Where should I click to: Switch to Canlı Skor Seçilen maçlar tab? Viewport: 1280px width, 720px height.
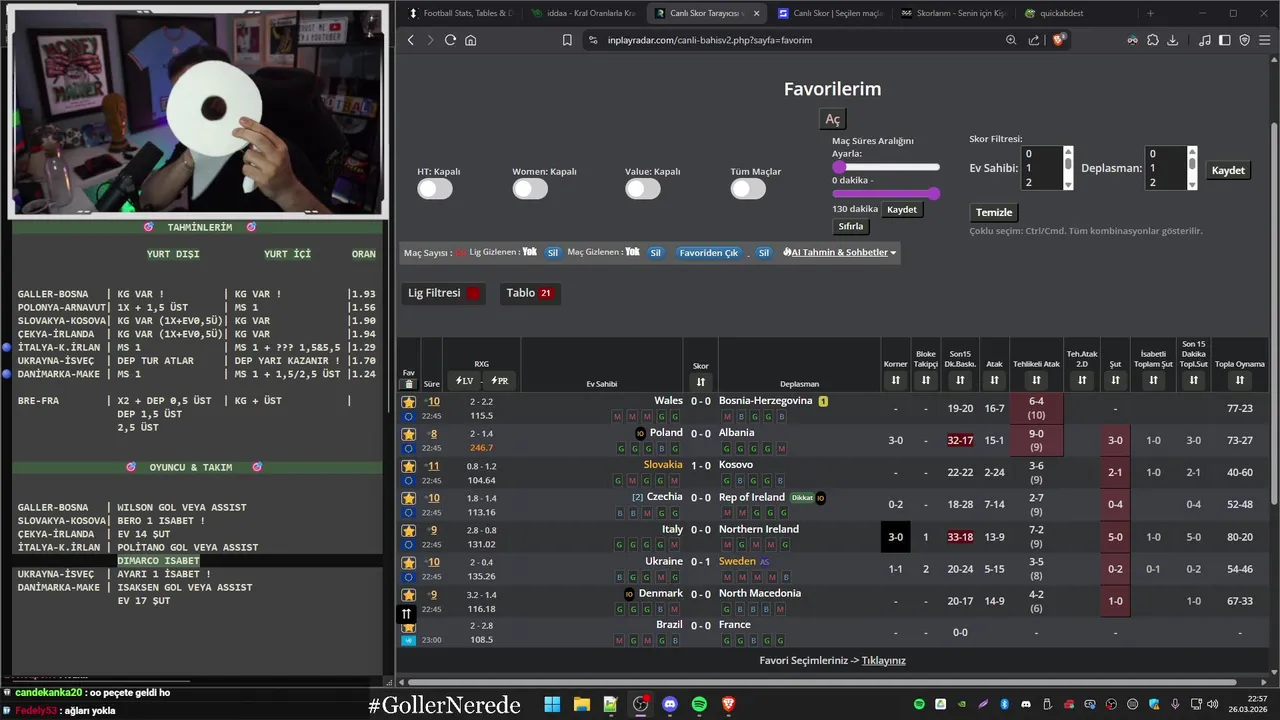pos(829,13)
